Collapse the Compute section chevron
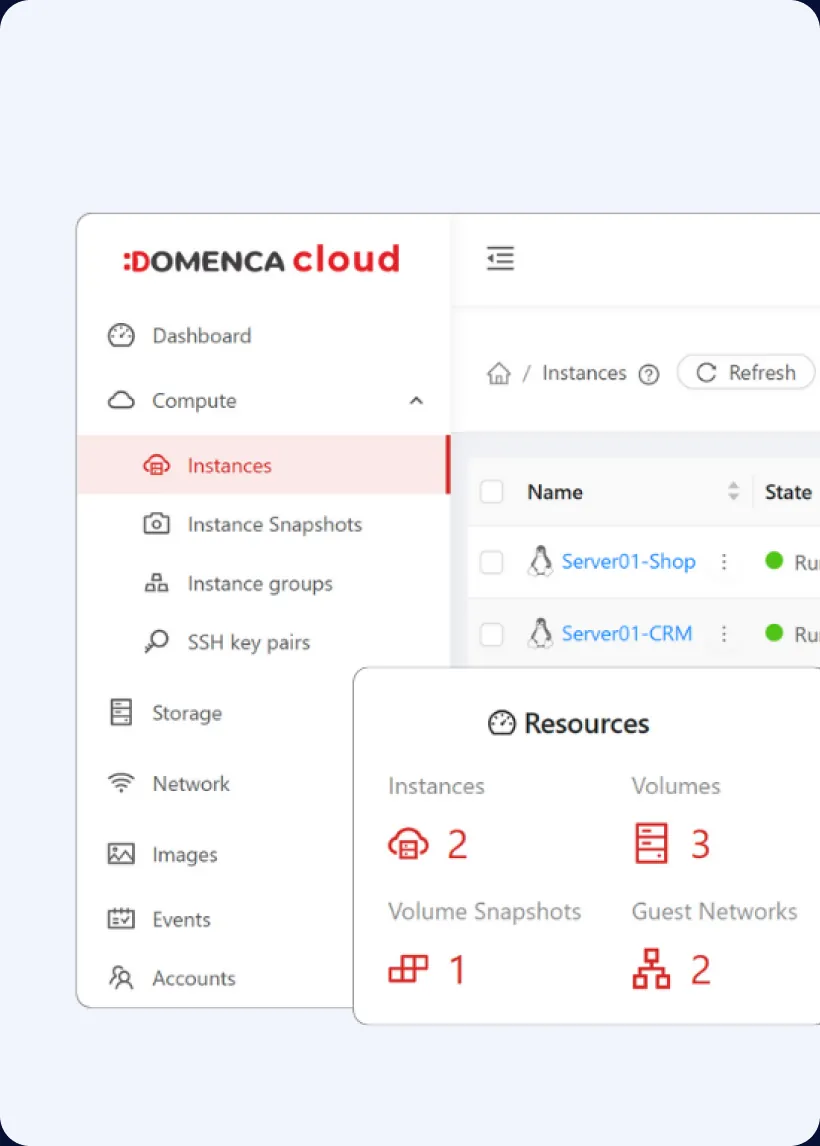This screenshot has width=820, height=1146. pyautogui.click(x=417, y=401)
